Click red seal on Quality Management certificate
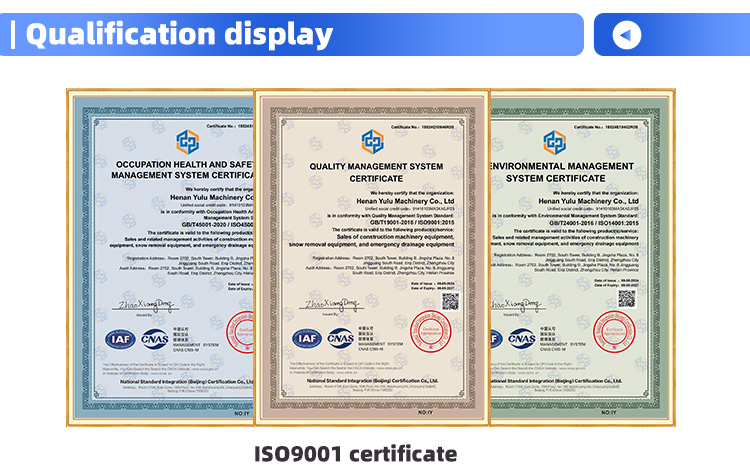The height and width of the screenshot is (467, 750). 430,332
